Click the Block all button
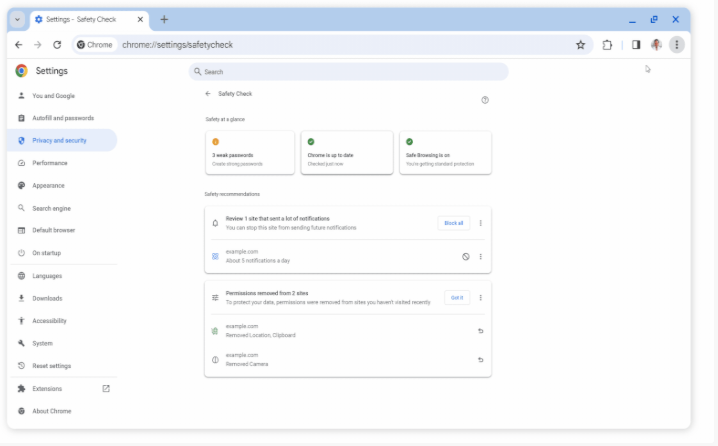 (x=454, y=223)
